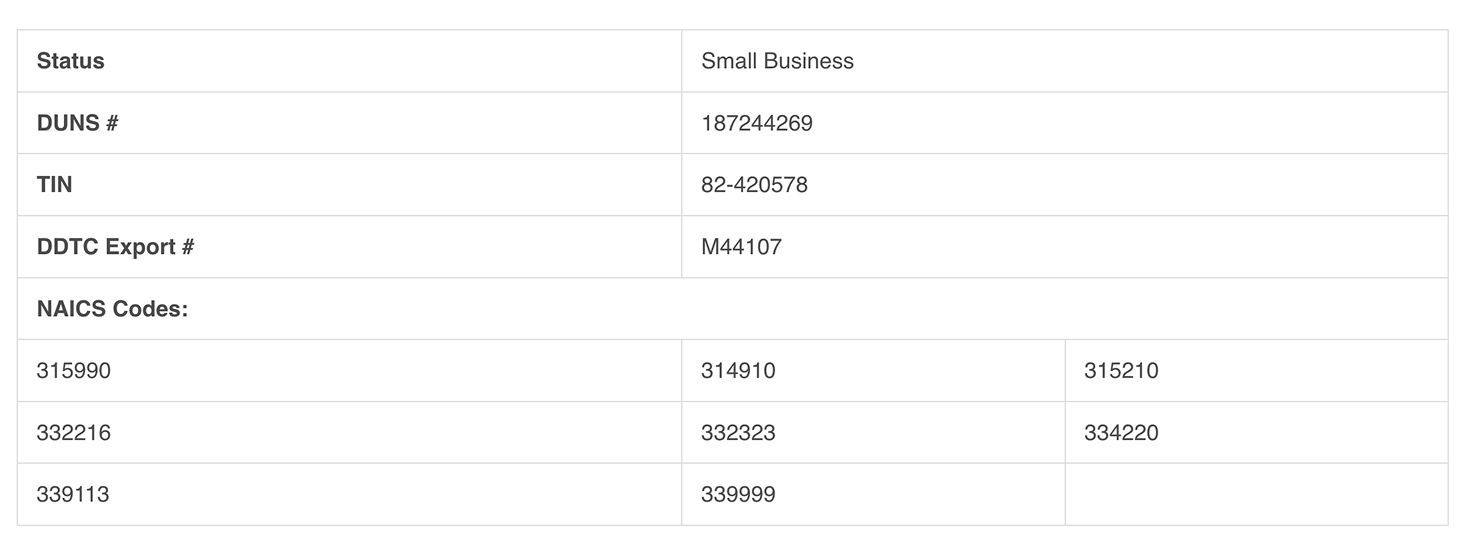Screen dimensions: 1463x547
Task: Click the DUNS # label
Action: [77, 123]
